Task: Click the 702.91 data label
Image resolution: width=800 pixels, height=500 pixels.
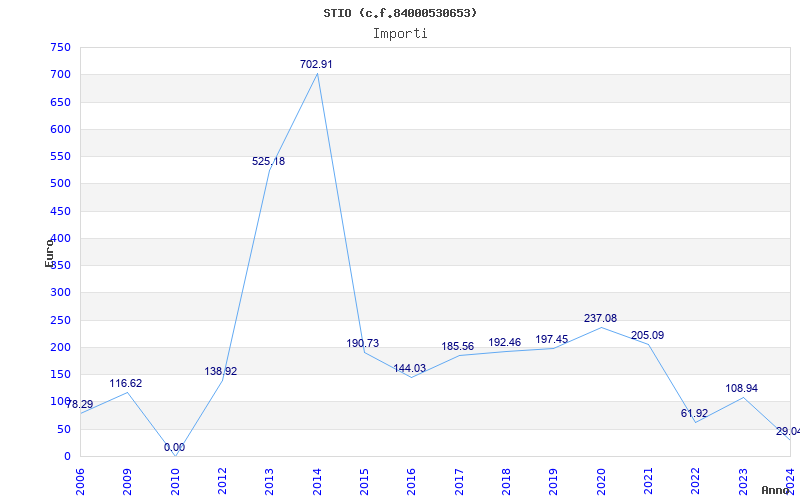Action: pyautogui.click(x=316, y=64)
